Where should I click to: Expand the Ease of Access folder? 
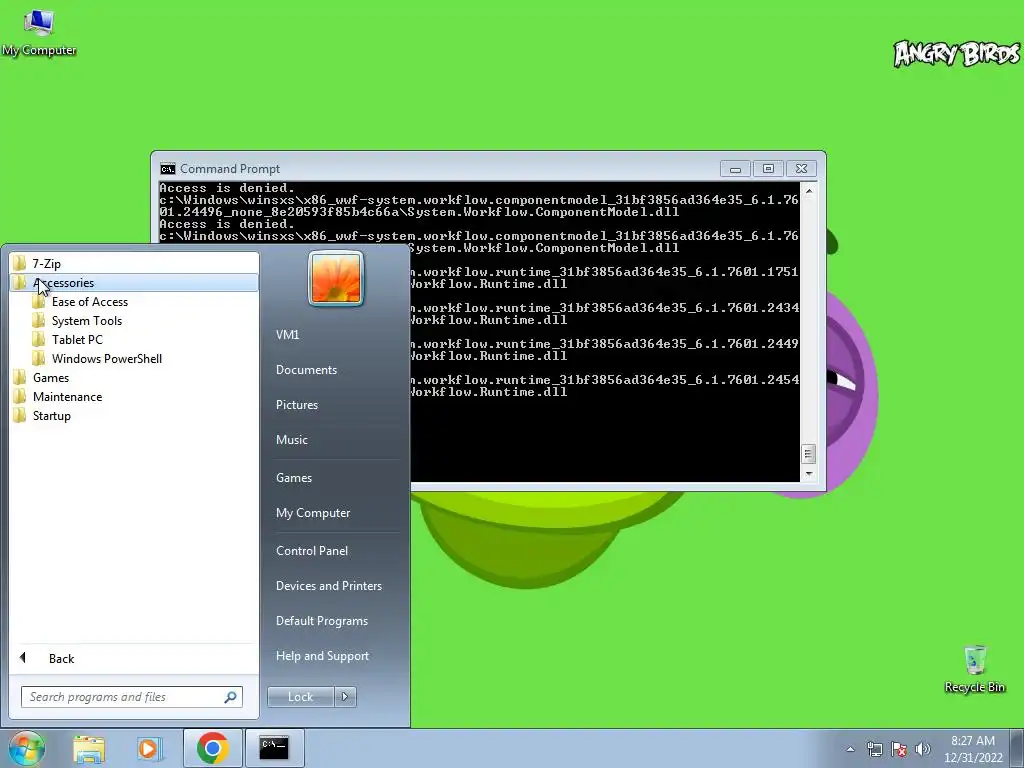click(134, 302)
